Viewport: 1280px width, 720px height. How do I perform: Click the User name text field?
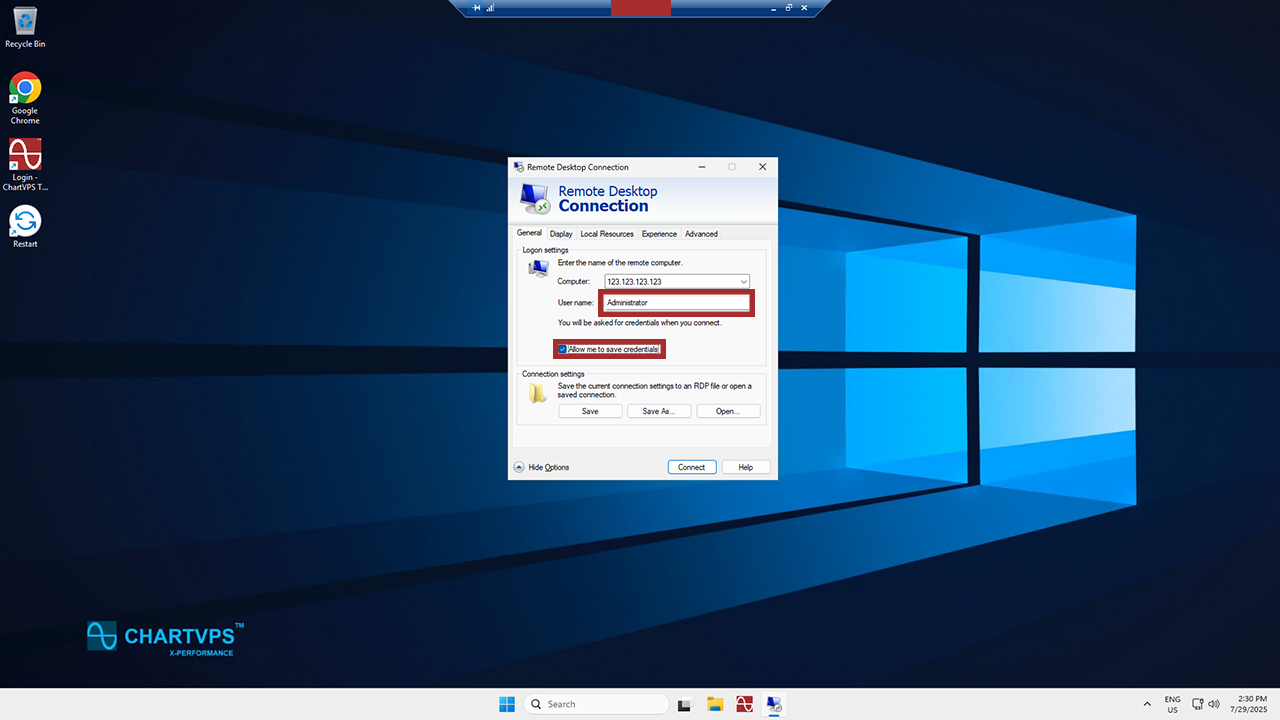pyautogui.click(x=677, y=302)
